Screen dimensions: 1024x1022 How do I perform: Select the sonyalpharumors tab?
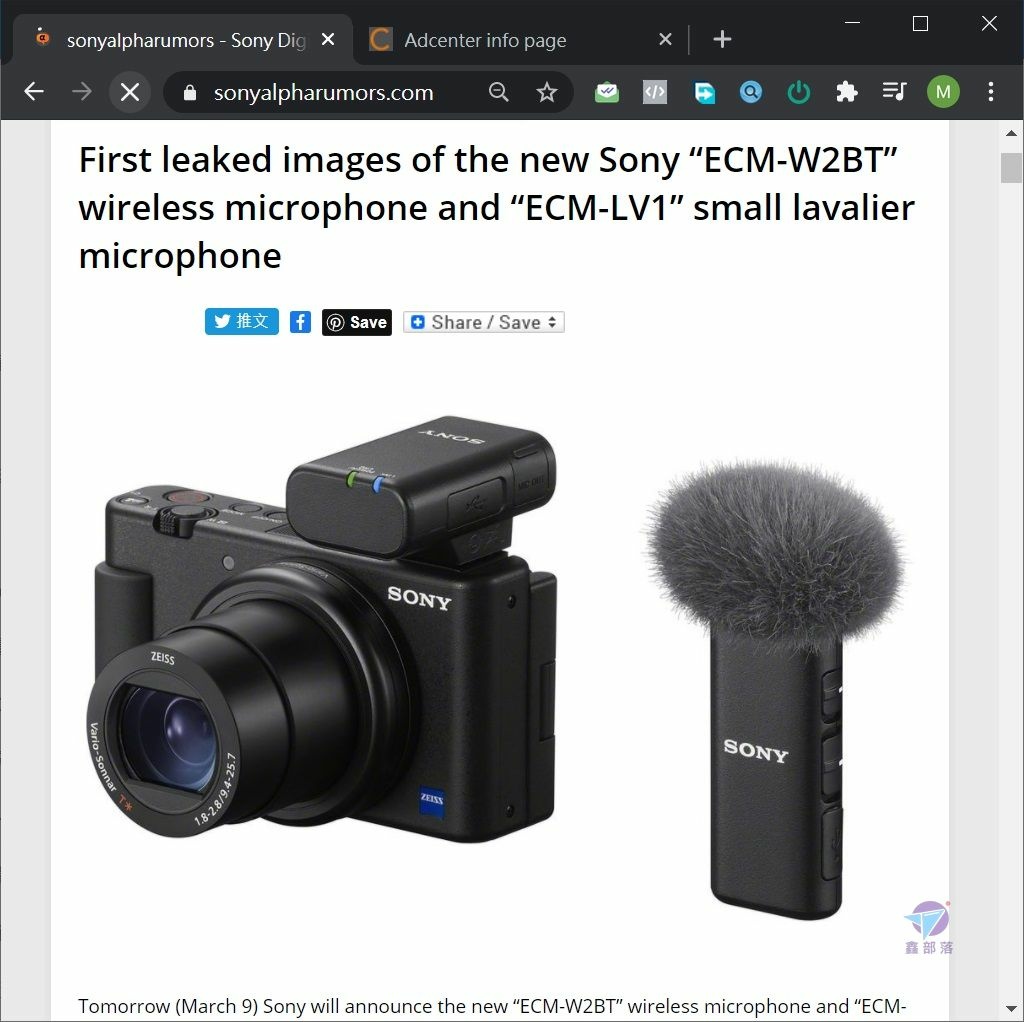coord(186,40)
